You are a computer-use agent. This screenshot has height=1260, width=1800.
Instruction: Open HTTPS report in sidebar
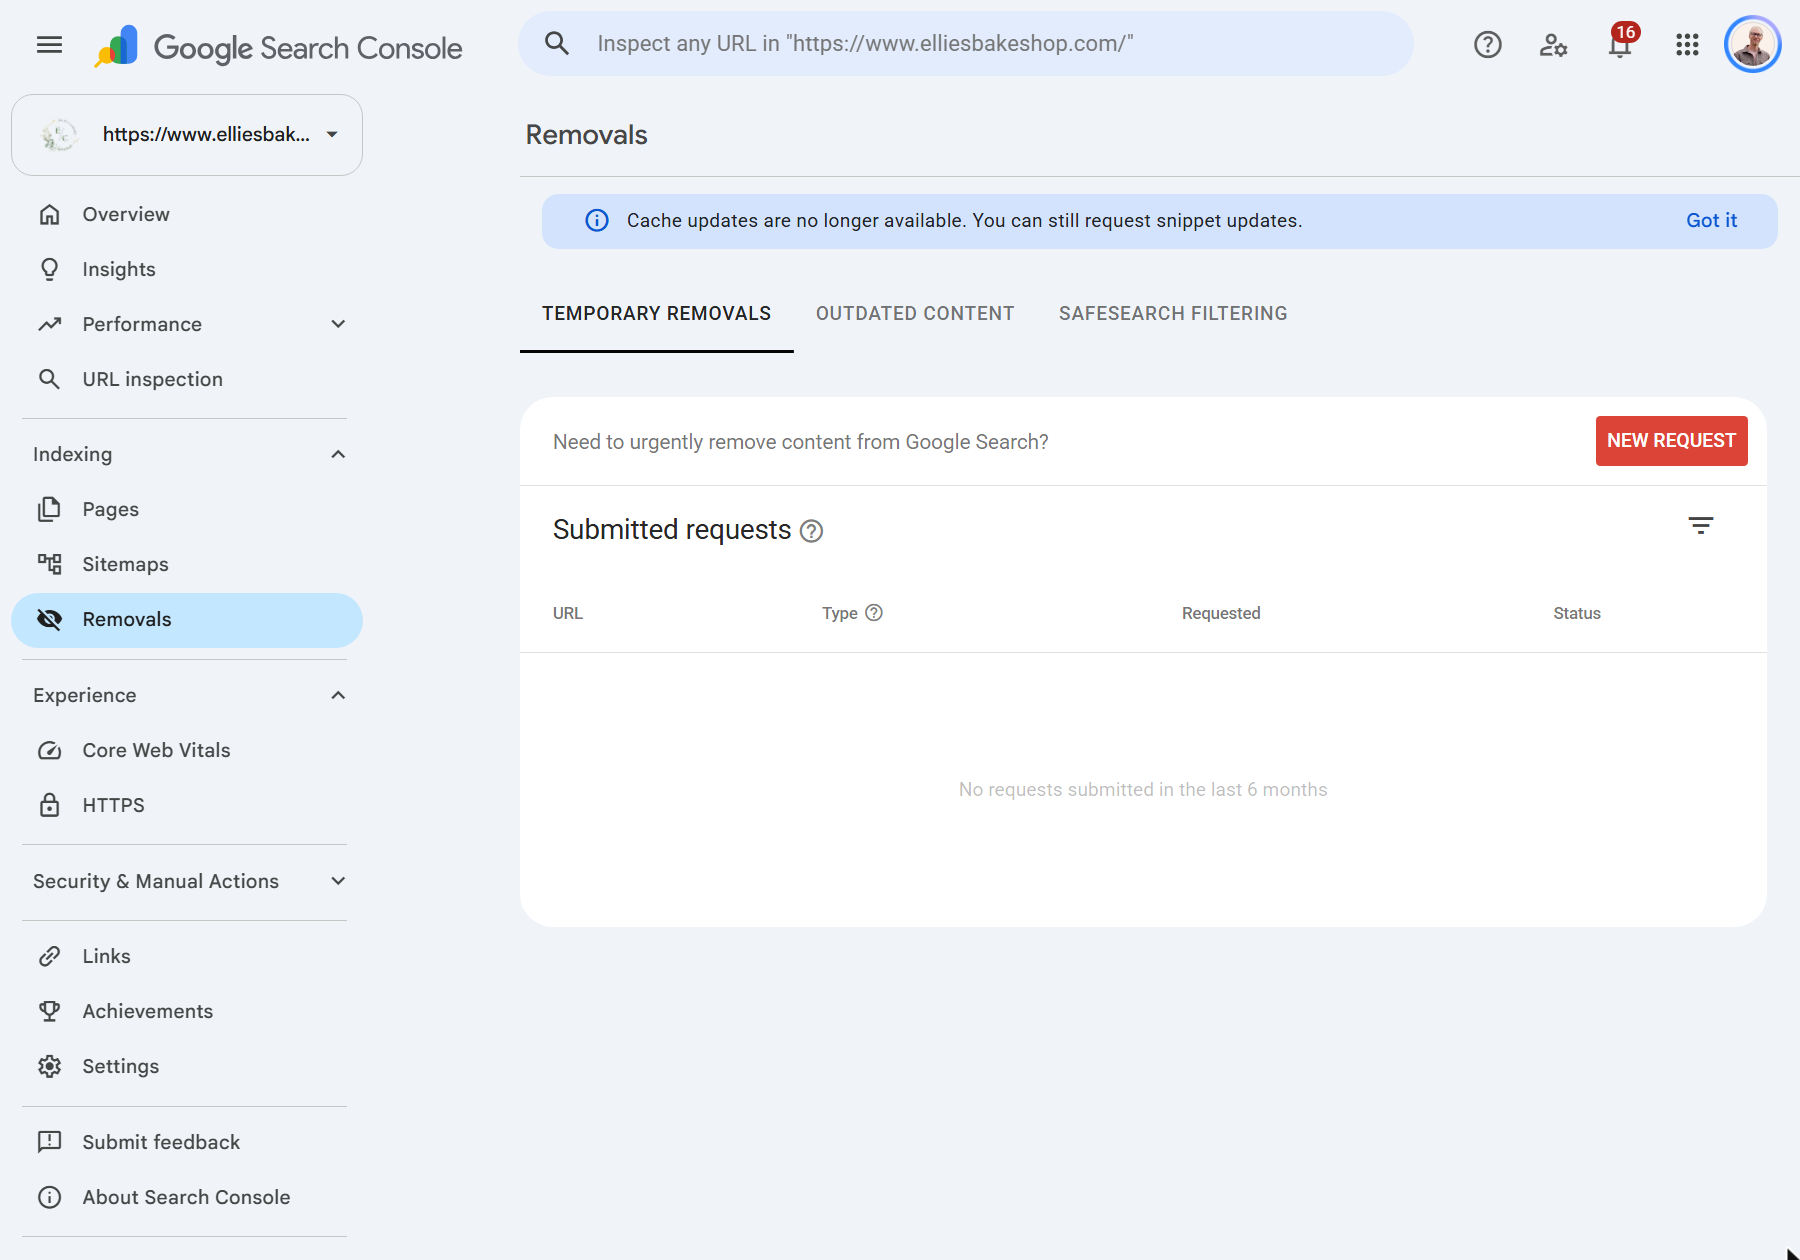[187, 805]
